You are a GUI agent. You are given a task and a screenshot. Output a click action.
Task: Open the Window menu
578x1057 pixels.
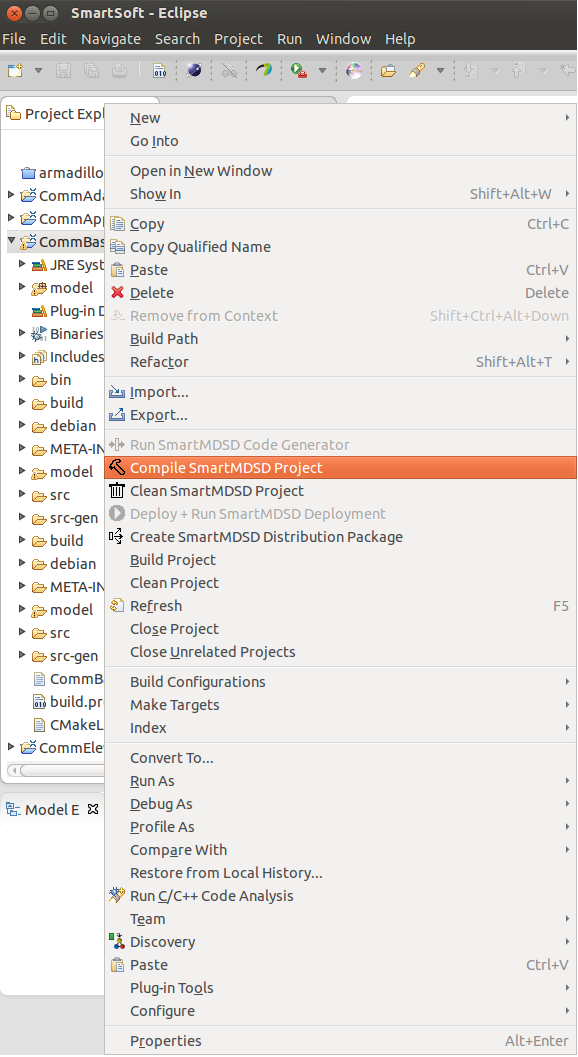[x=343, y=39]
